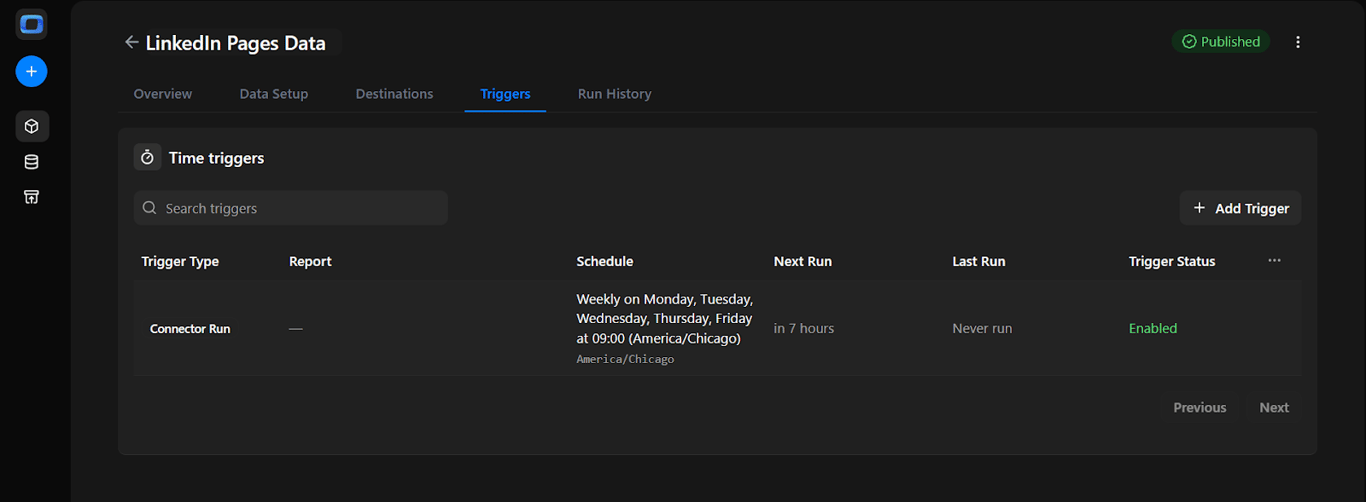Select the Triggers tab
This screenshot has width=1366, height=502.
tap(505, 94)
